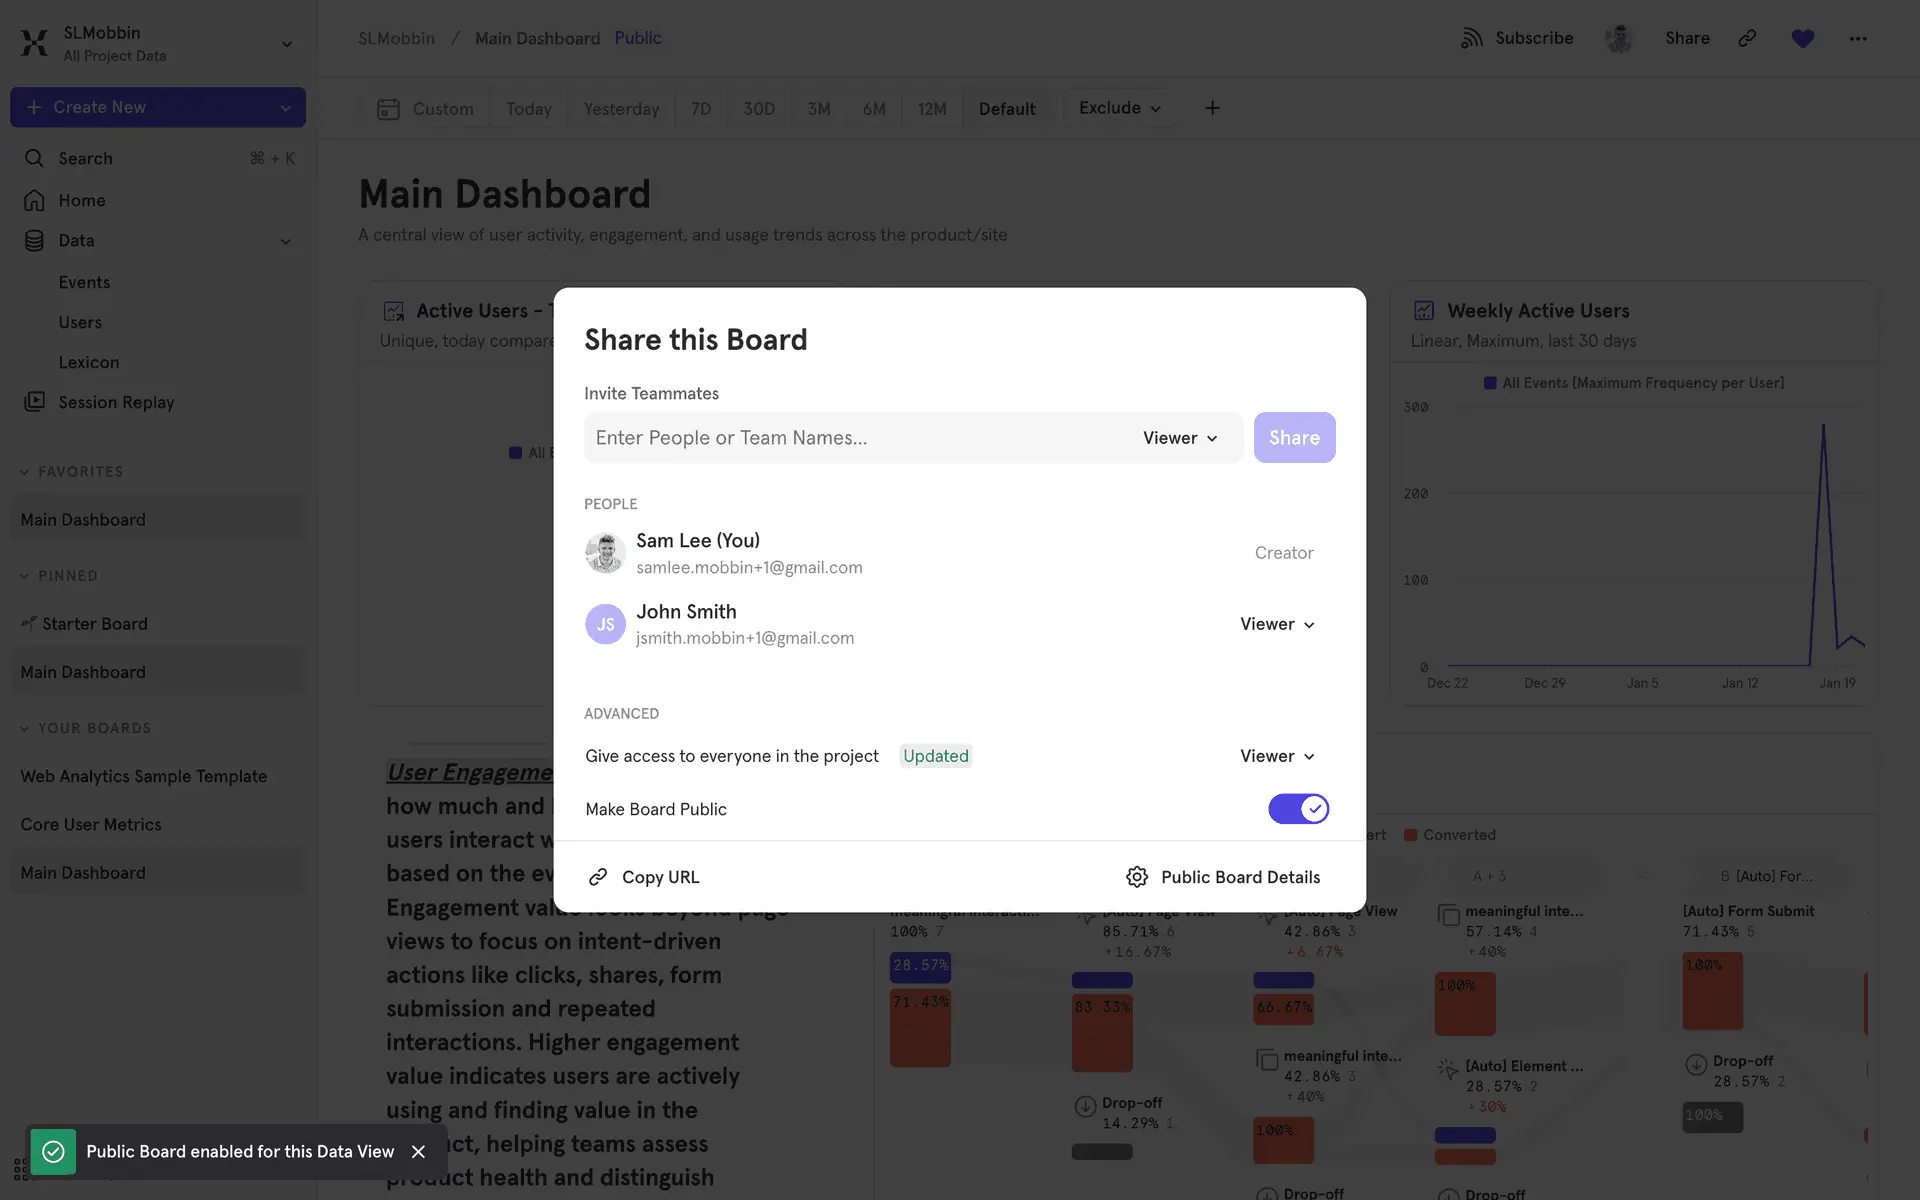Collapse the Pinned sidebar section
This screenshot has width=1920, height=1200.
click(x=24, y=576)
